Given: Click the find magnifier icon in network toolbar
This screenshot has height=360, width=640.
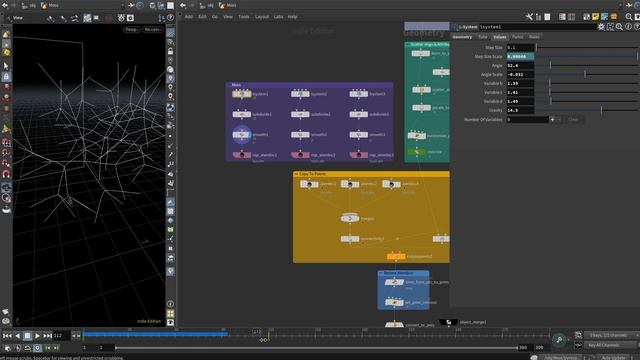Looking at the screenshot, I should [629, 17].
